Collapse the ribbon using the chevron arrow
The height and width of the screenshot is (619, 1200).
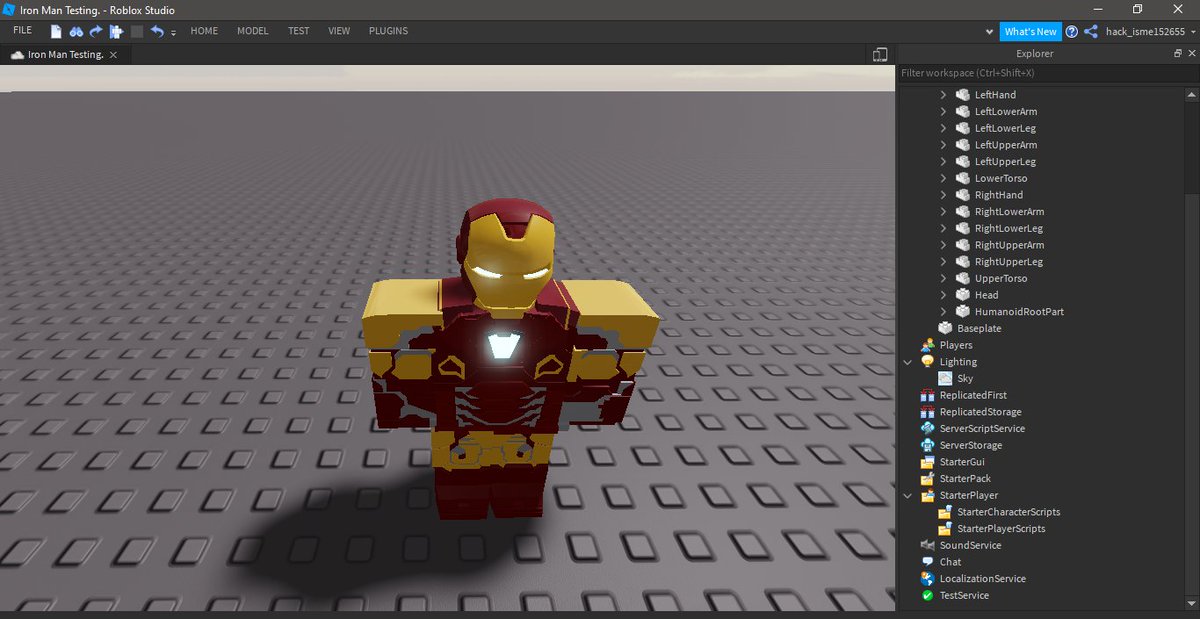pos(989,32)
